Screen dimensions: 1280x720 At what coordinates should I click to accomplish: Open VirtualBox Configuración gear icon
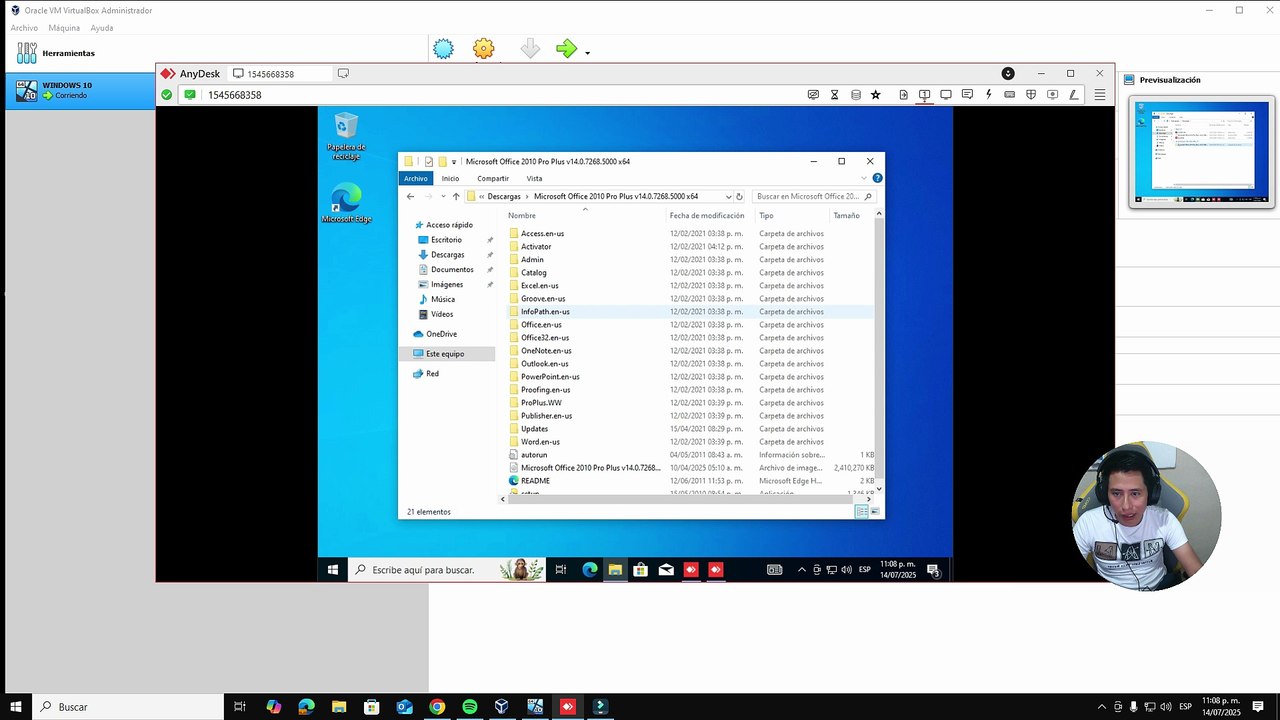484,49
